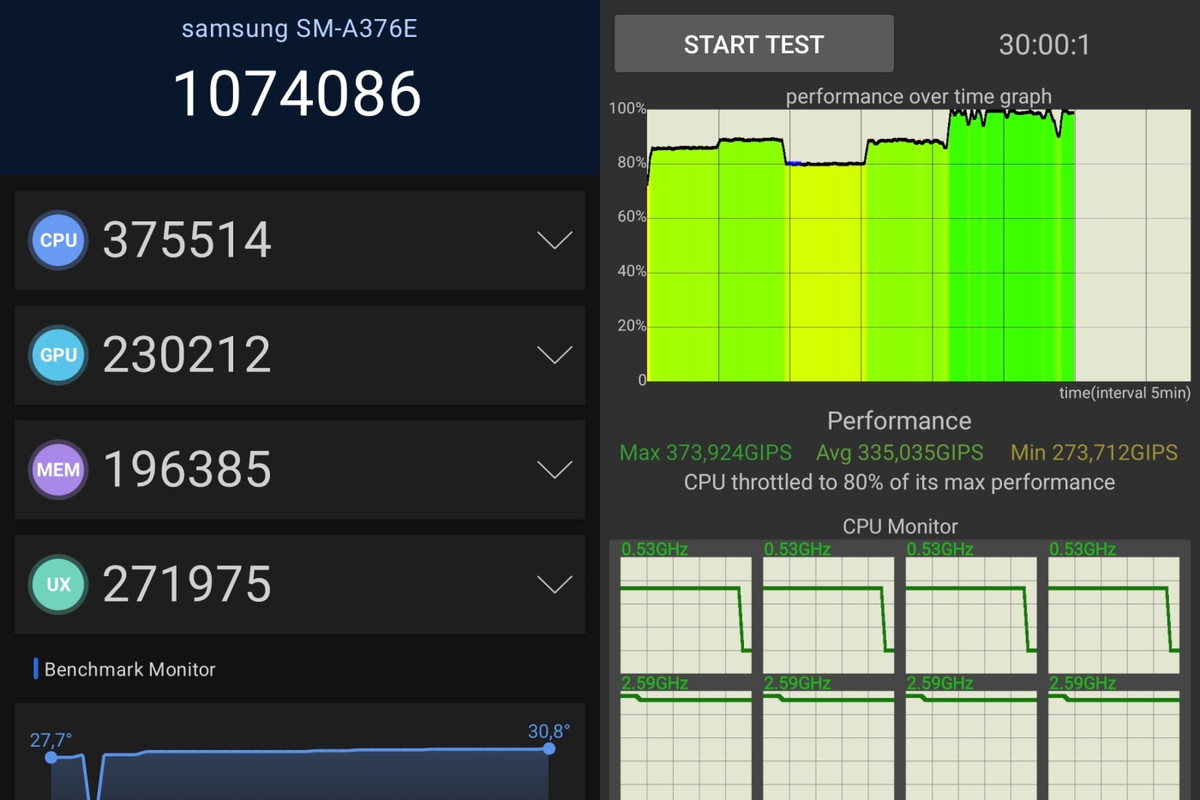
Task: Click the 80% axis label
Action: [x=632, y=163]
